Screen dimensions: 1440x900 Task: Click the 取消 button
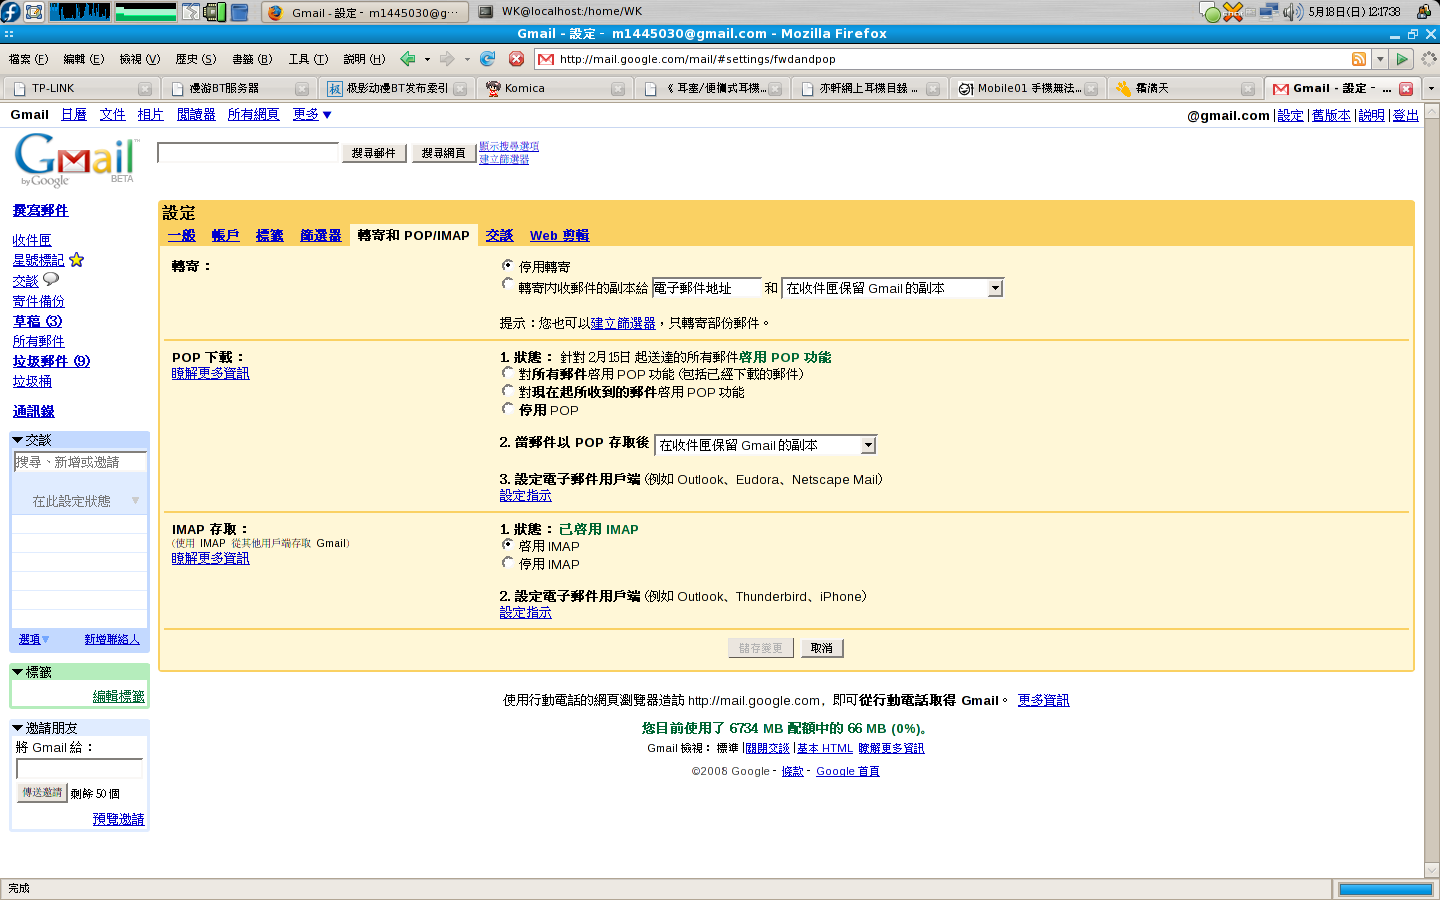[x=822, y=648]
